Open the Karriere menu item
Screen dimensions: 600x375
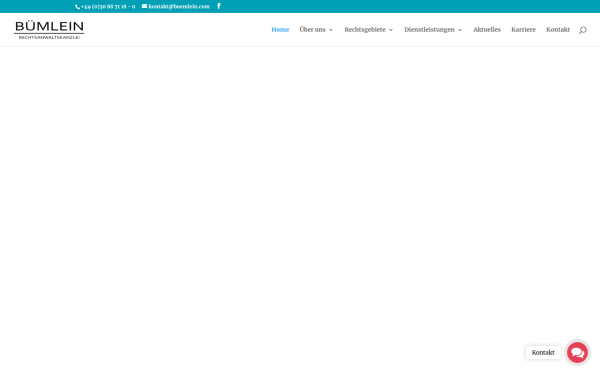[x=523, y=30]
